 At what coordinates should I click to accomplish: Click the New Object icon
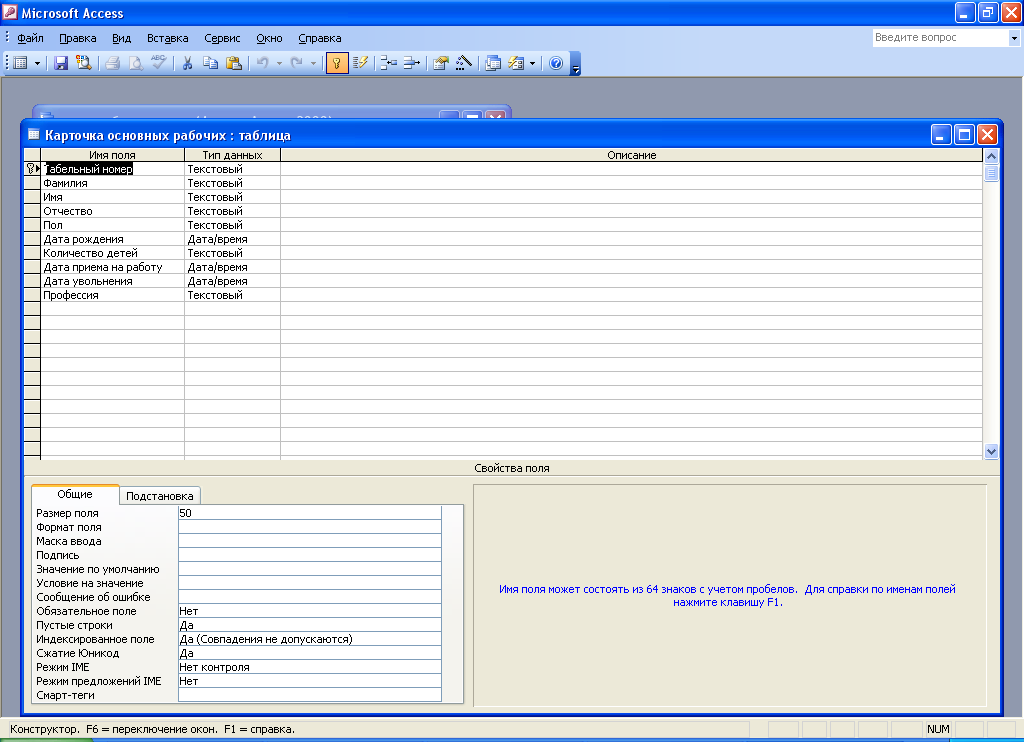516,63
